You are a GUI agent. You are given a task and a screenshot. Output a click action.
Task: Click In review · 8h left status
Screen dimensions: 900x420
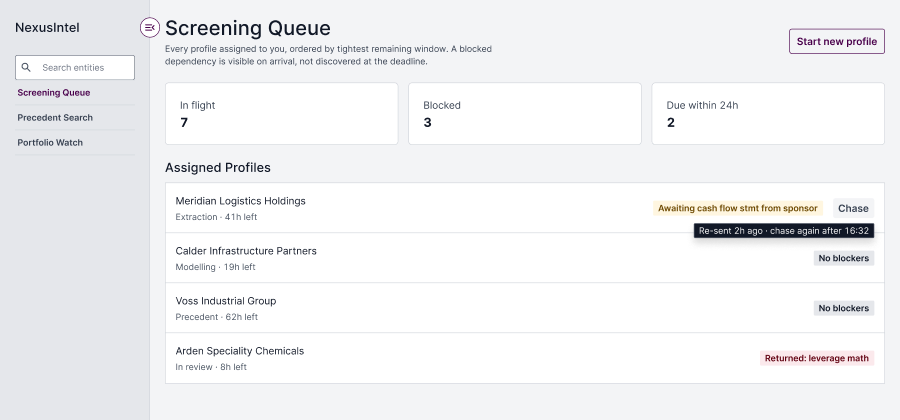pyautogui.click(x=211, y=367)
